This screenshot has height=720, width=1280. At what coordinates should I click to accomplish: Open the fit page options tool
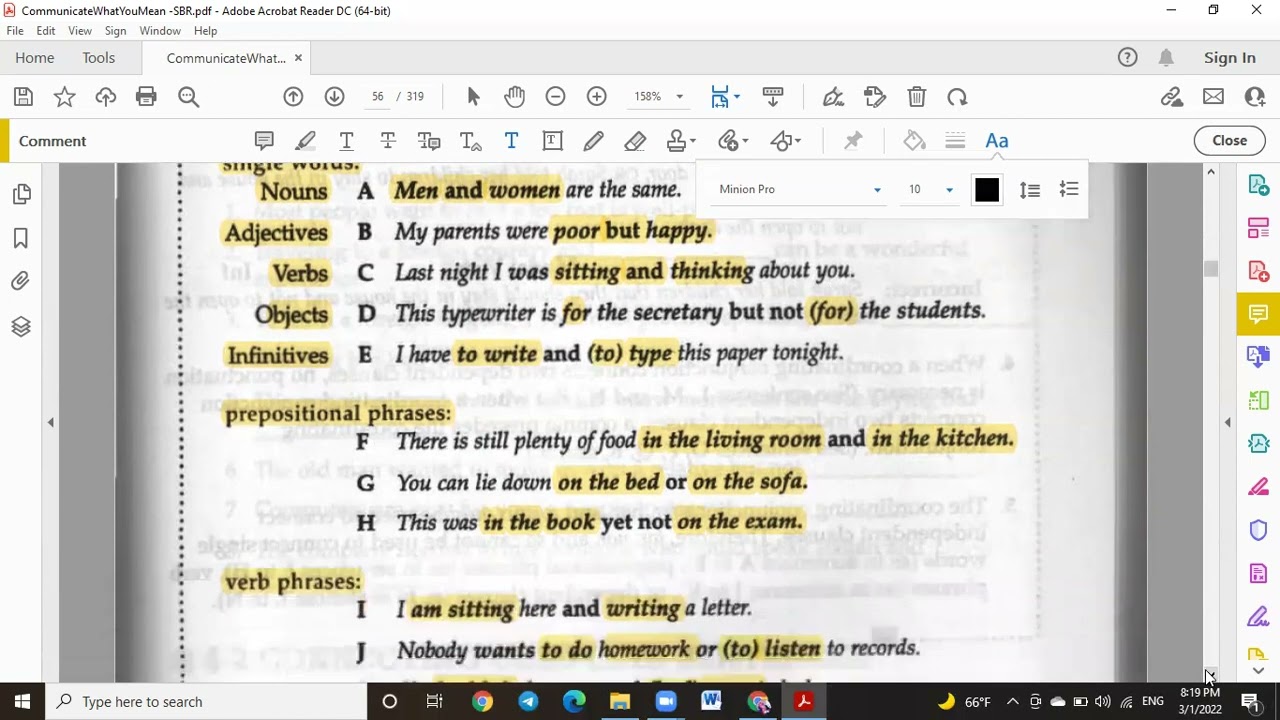(x=725, y=97)
